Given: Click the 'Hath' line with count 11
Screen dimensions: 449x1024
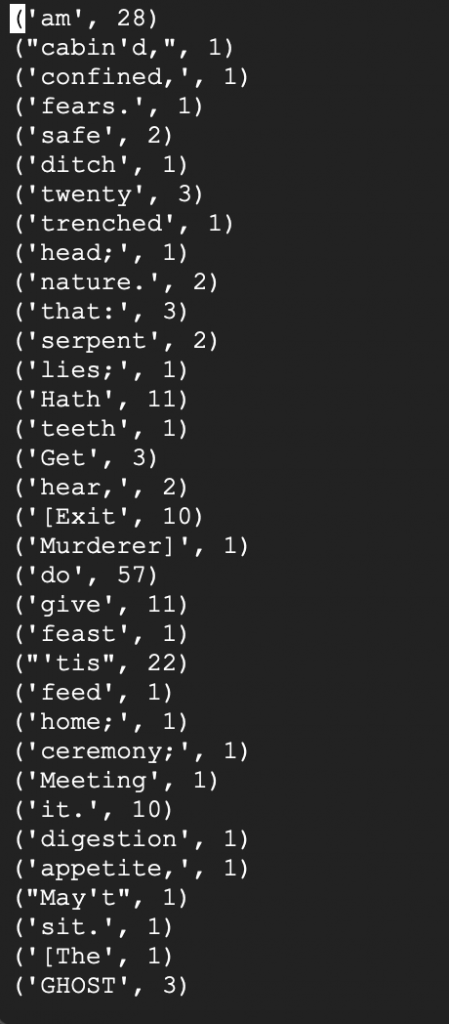Looking at the screenshot, I should 101,400.
